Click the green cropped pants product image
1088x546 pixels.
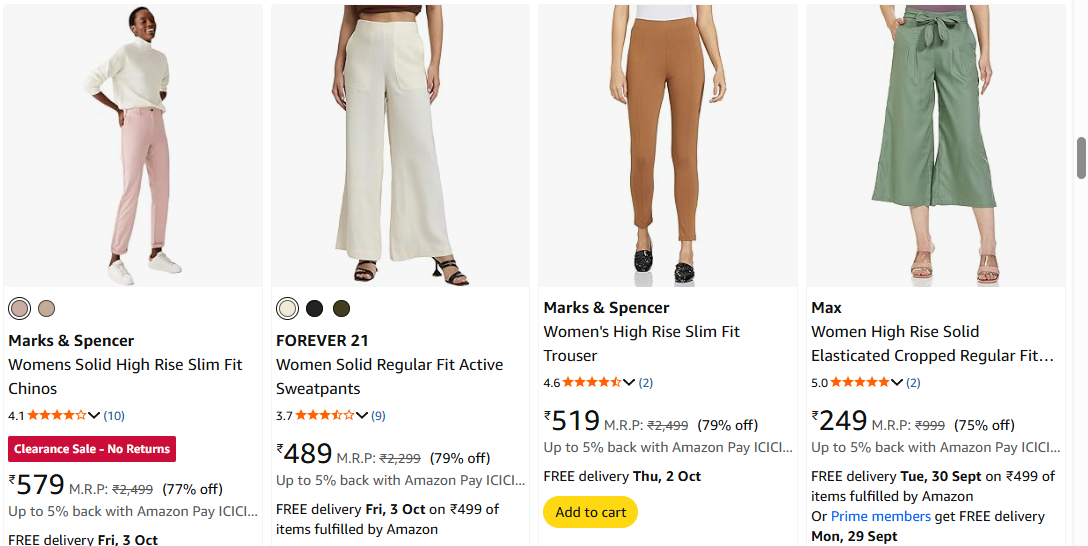[x=935, y=145]
